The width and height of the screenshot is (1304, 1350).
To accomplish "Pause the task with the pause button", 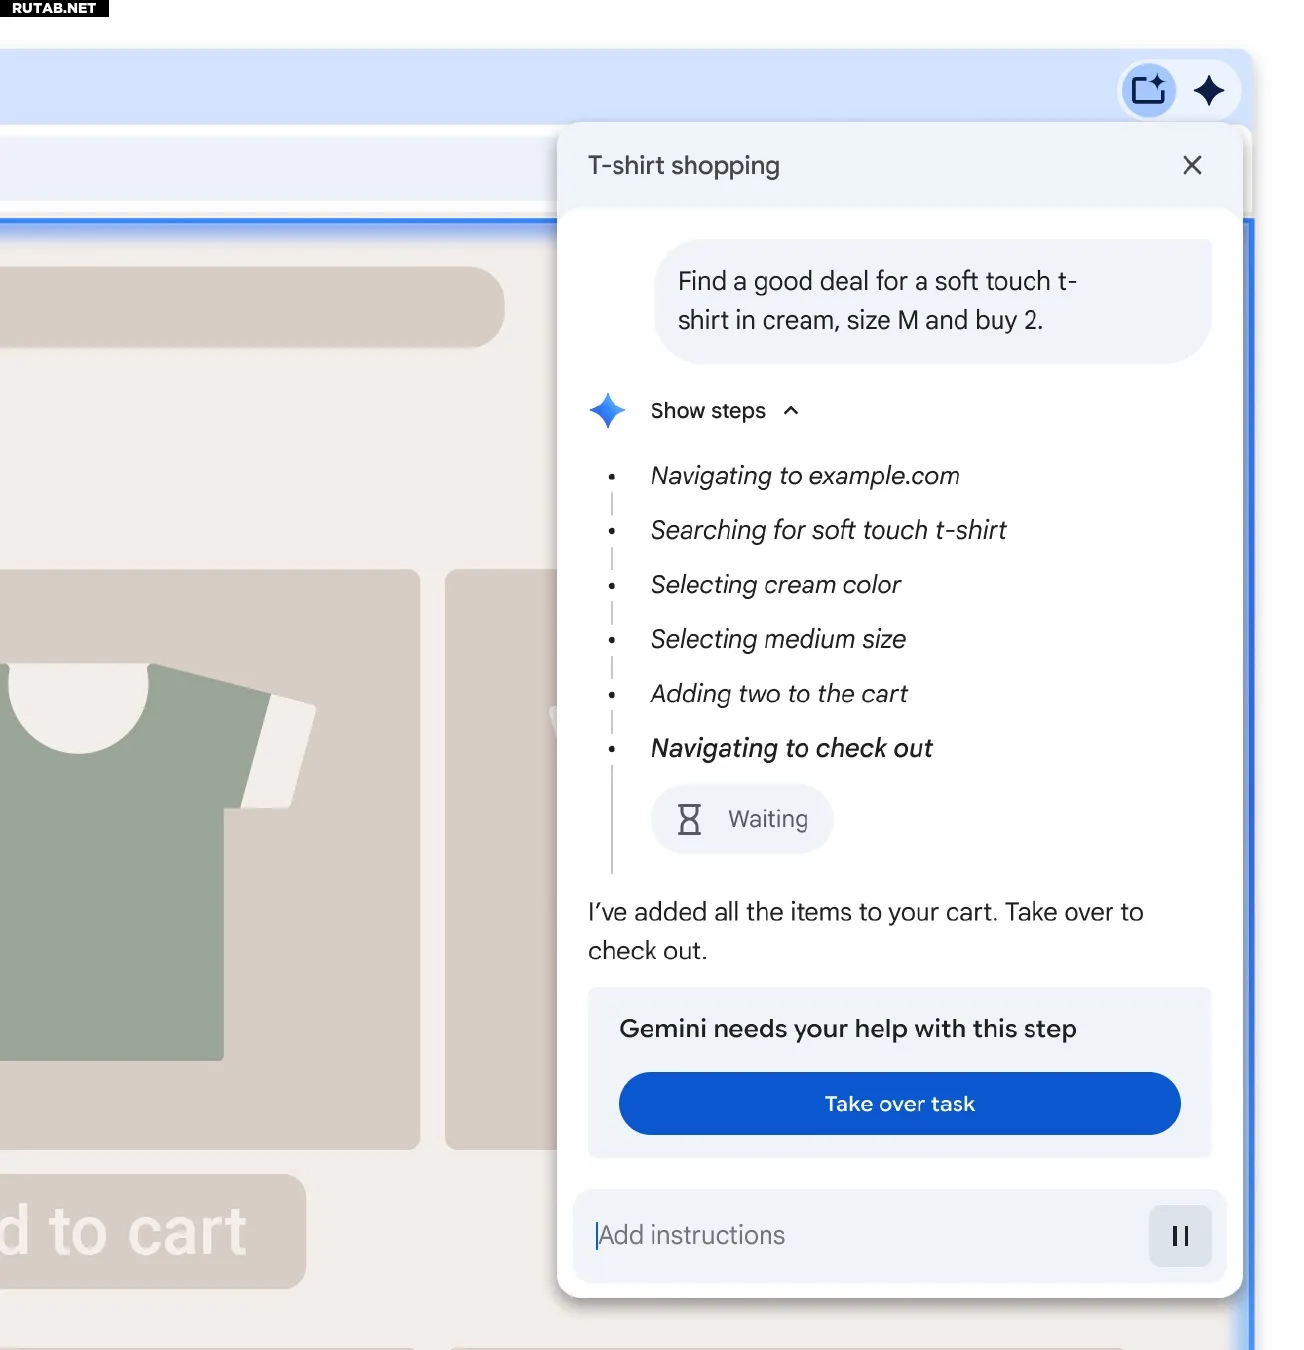I will click(1180, 1236).
